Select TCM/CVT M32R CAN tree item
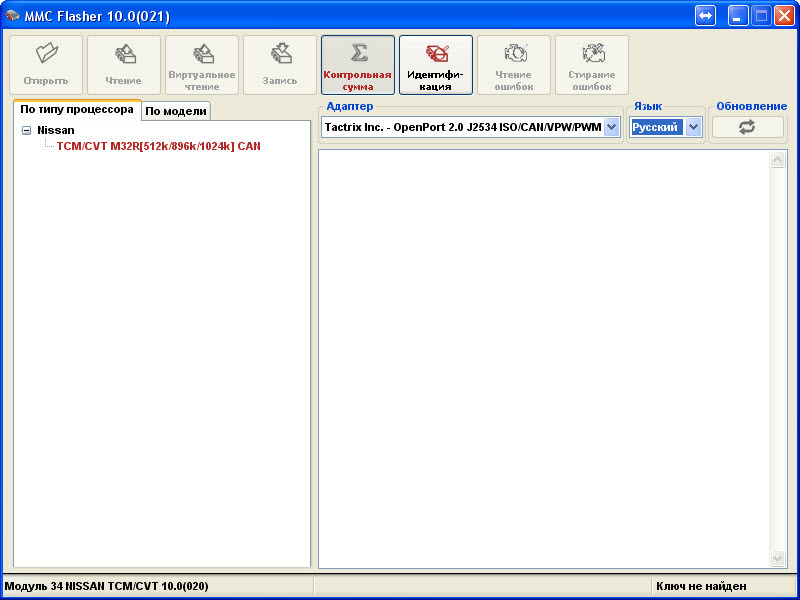The image size is (800, 600). 158,146
